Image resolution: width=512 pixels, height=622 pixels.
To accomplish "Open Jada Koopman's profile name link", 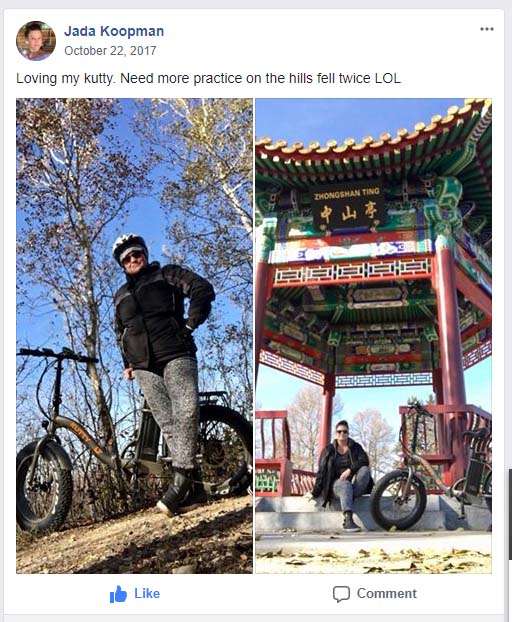I will [114, 31].
